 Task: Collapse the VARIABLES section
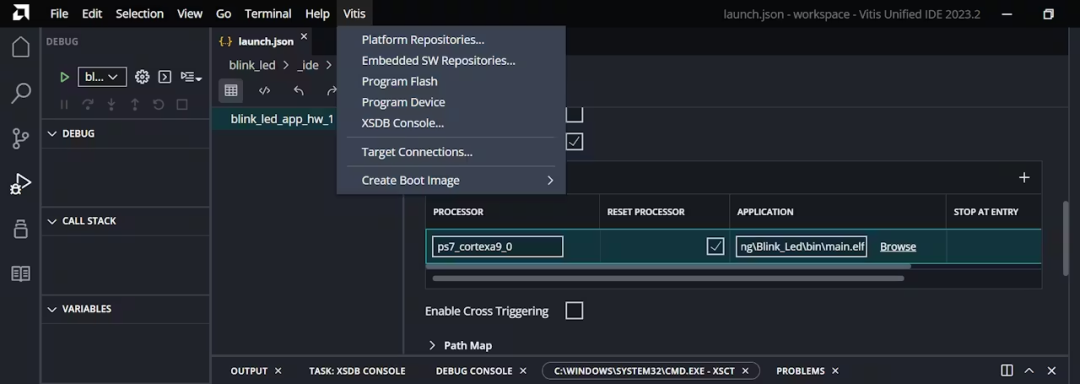[52, 309]
